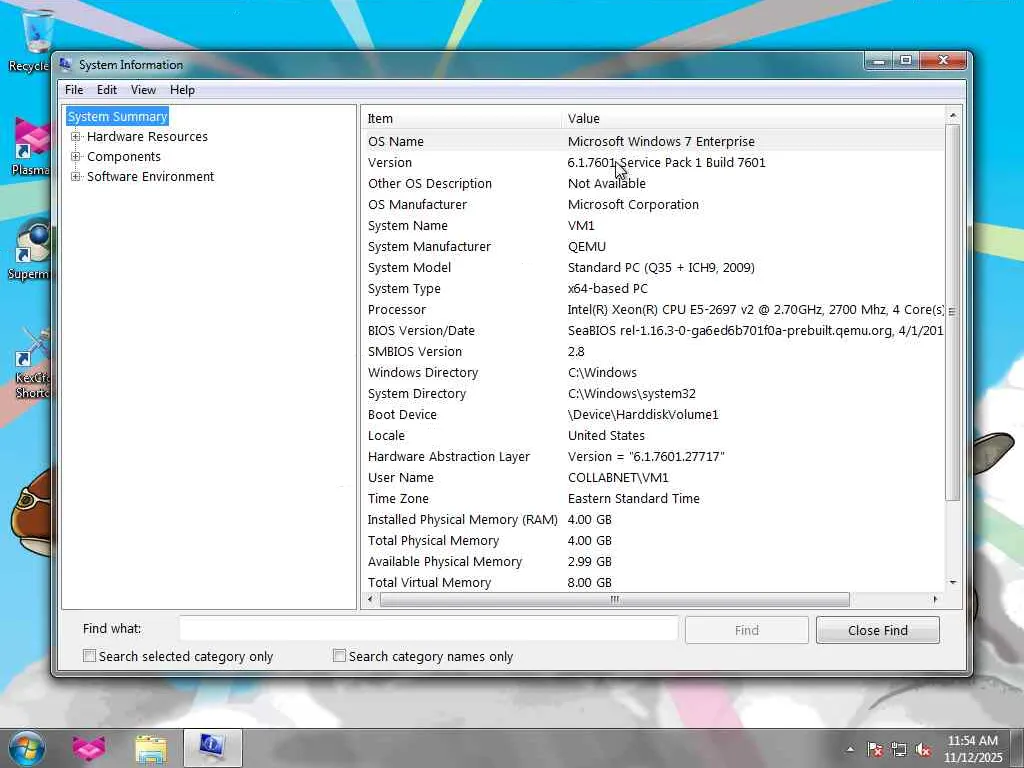This screenshot has width=1024, height=768.
Task: Select System Summary in the tree
Action: point(118,116)
